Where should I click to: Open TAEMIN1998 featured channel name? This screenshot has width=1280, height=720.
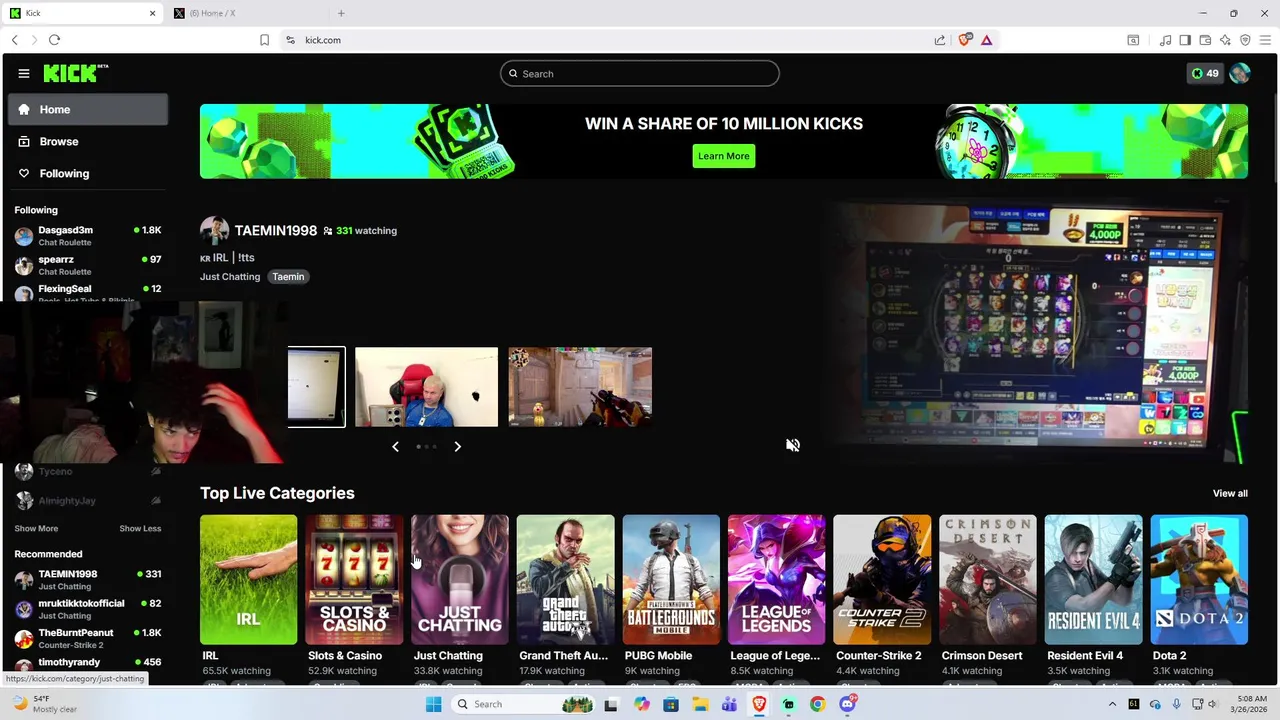point(276,230)
